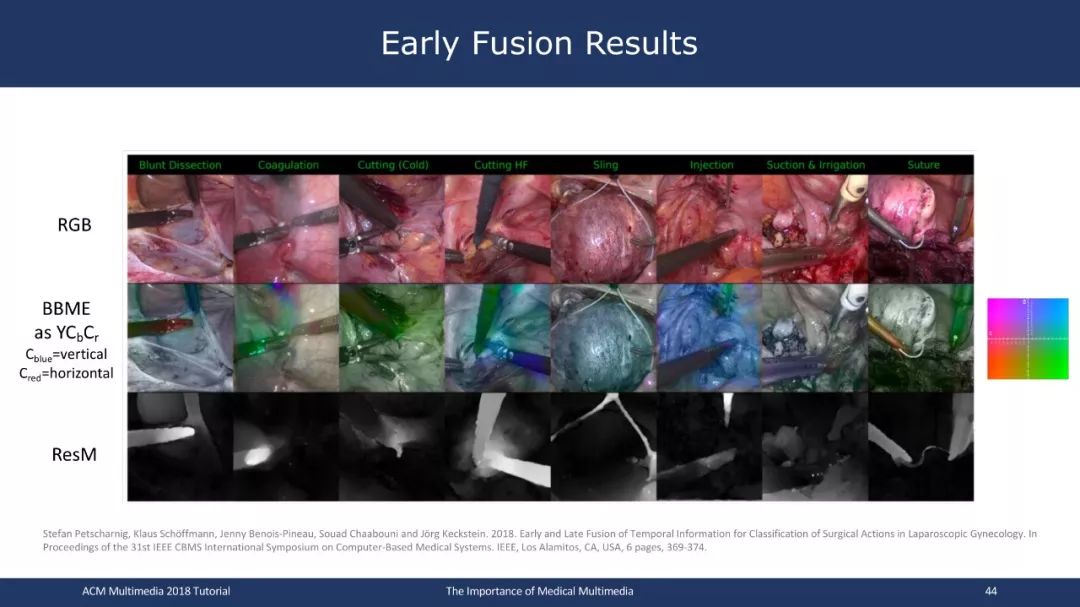This screenshot has width=1080, height=607.
Task: Select the Sling ResM grayscale image
Action: (603, 446)
